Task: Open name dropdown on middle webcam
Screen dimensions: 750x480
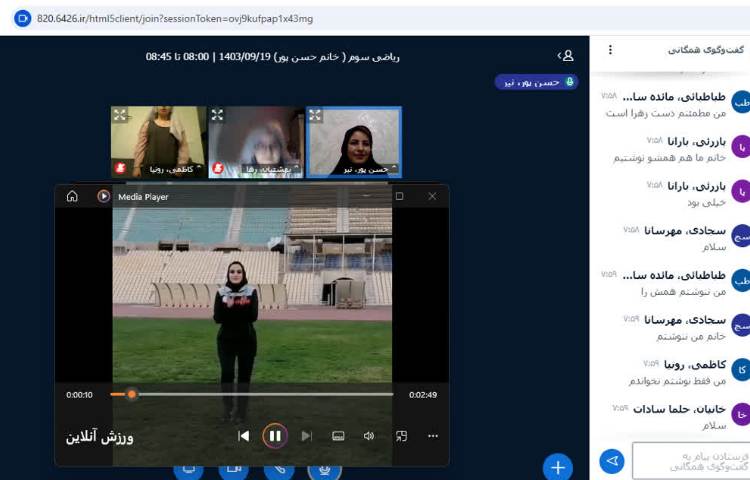Action: 271,169
